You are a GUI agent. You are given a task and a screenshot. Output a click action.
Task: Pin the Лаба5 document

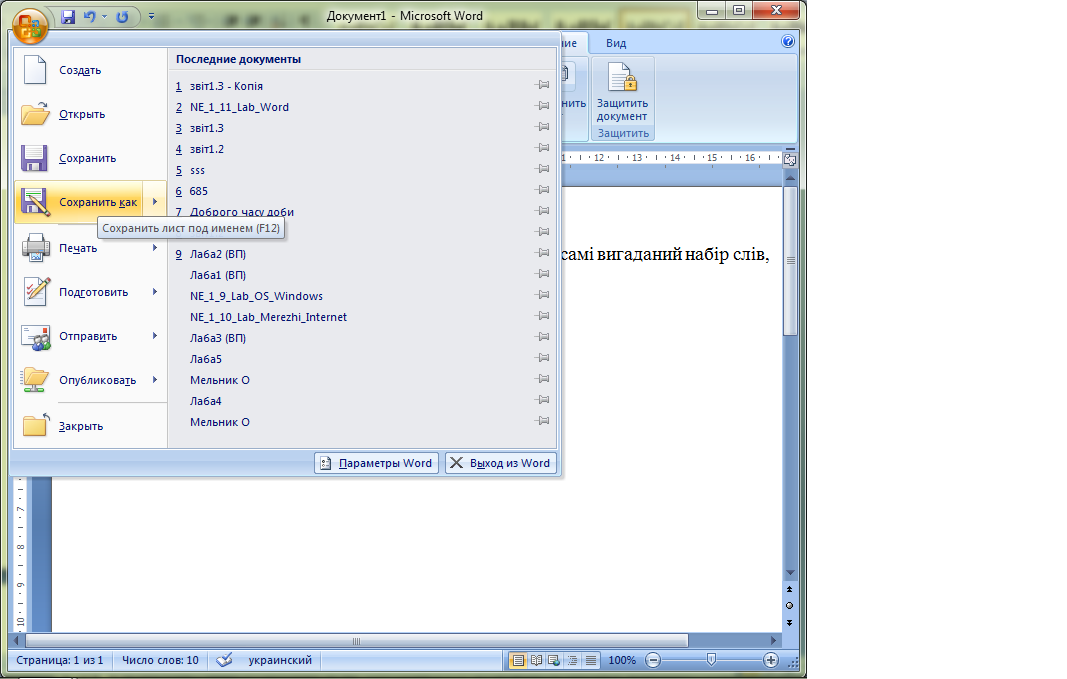[x=542, y=358]
